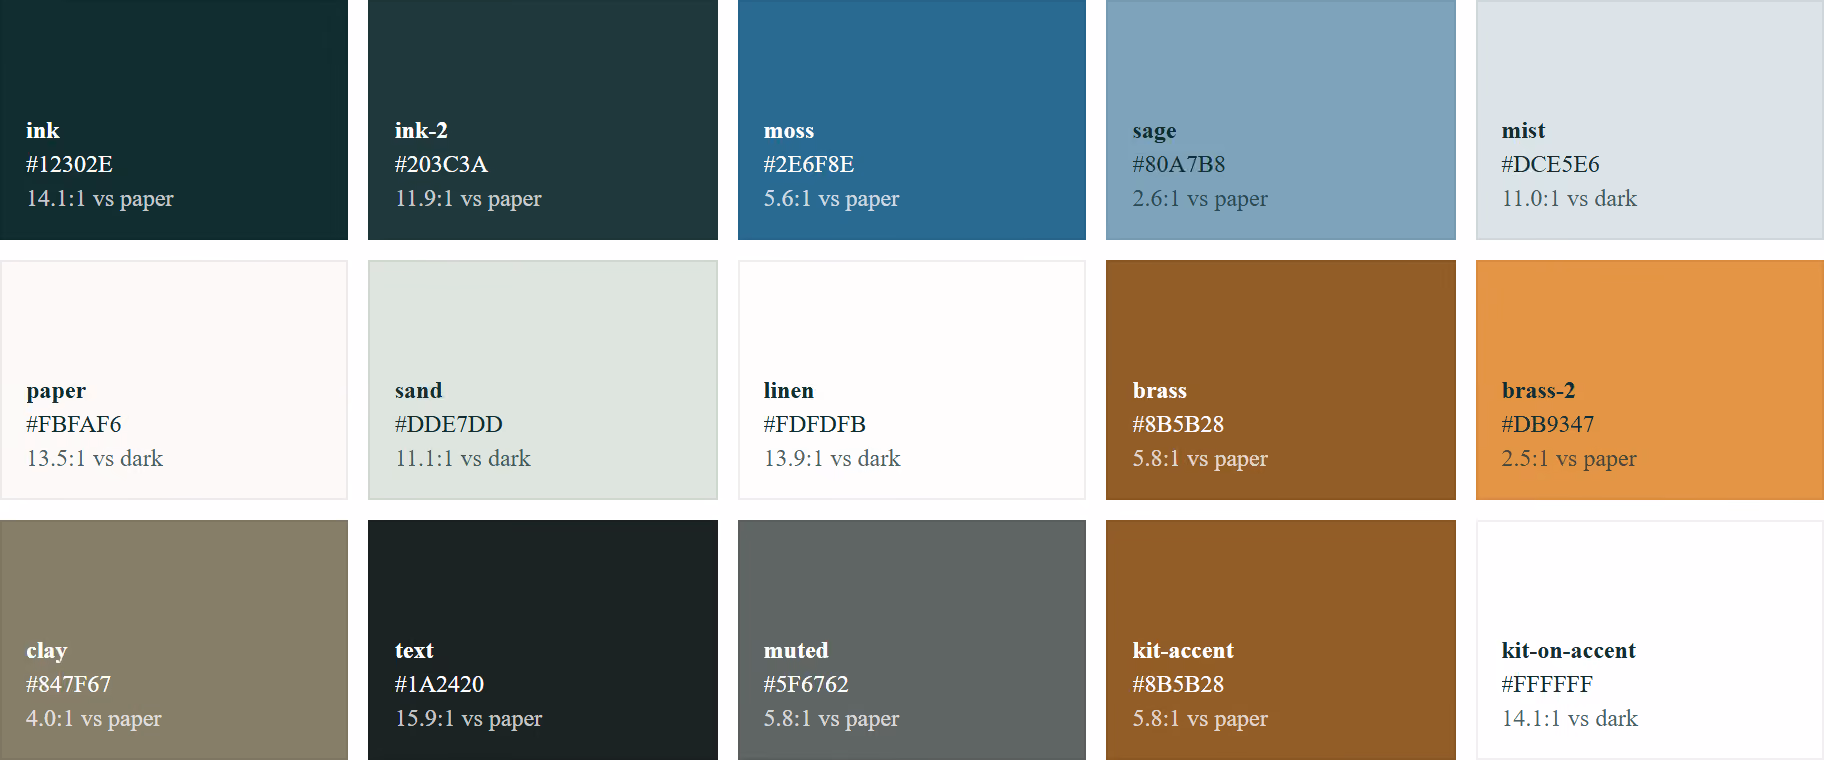Choose the sand swatch #DDE7DD
This screenshot has width=1824, height=760.
(543, 380)
